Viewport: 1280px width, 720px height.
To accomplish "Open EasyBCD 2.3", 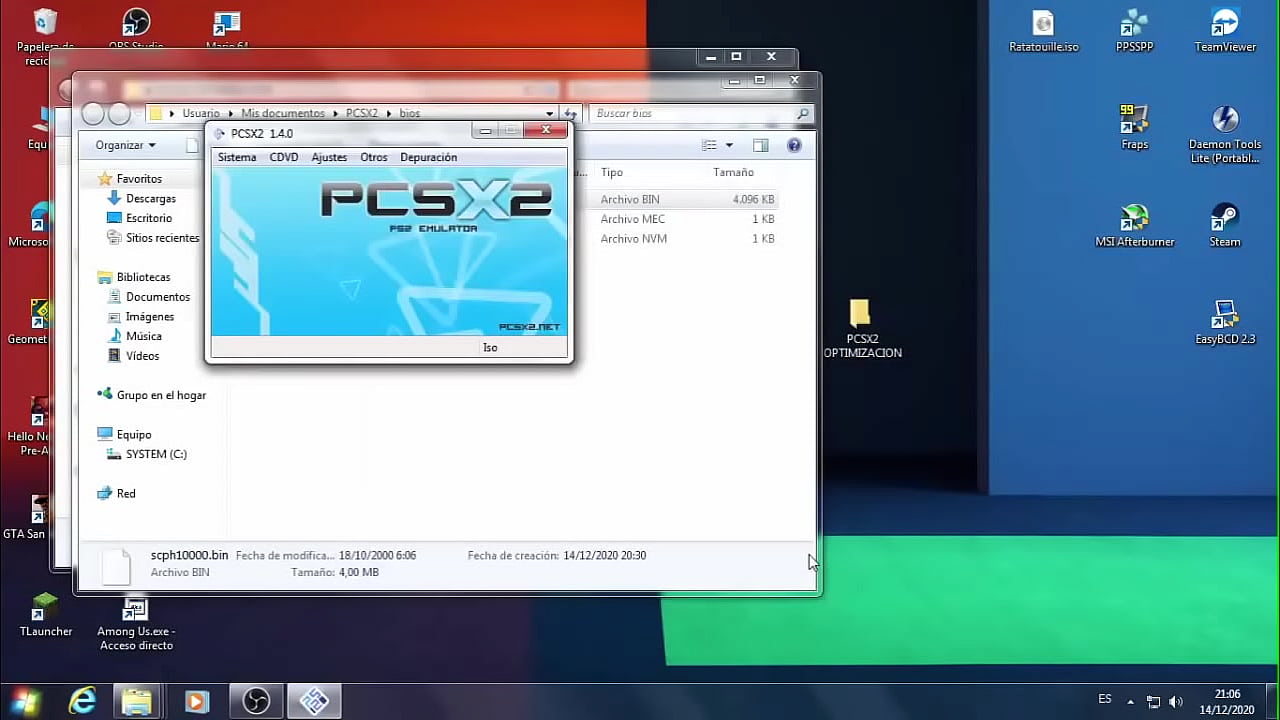I will [1224, 318].
